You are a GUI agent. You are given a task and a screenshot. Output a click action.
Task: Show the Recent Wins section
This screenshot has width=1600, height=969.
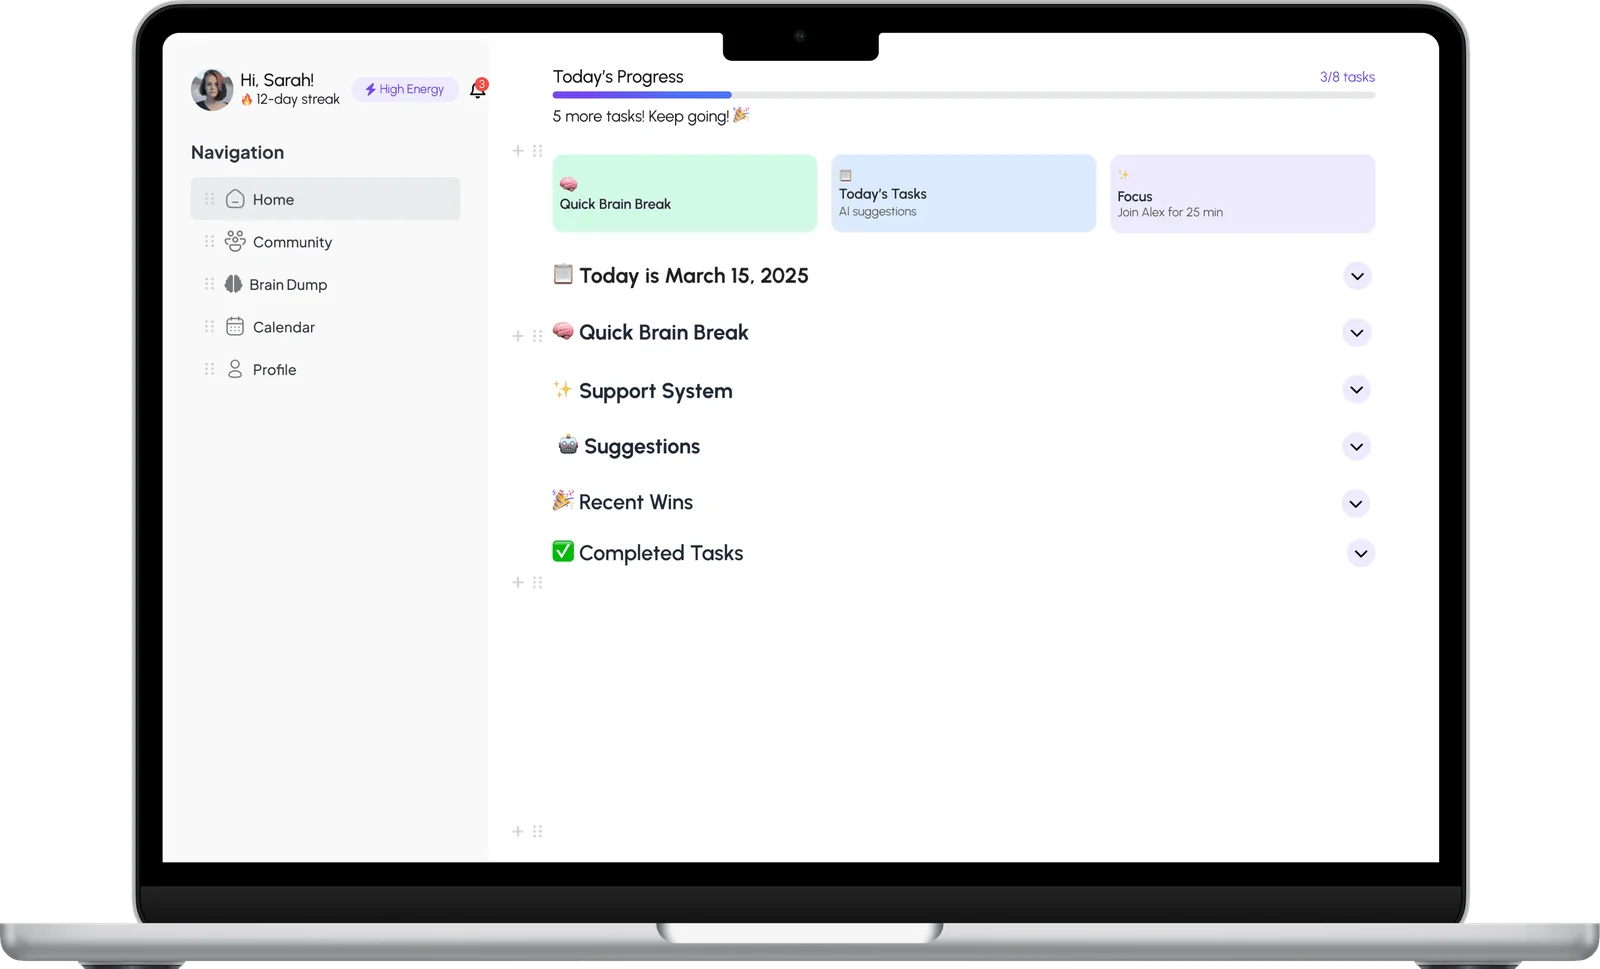pyautogui.click(x=1356, y=504)
